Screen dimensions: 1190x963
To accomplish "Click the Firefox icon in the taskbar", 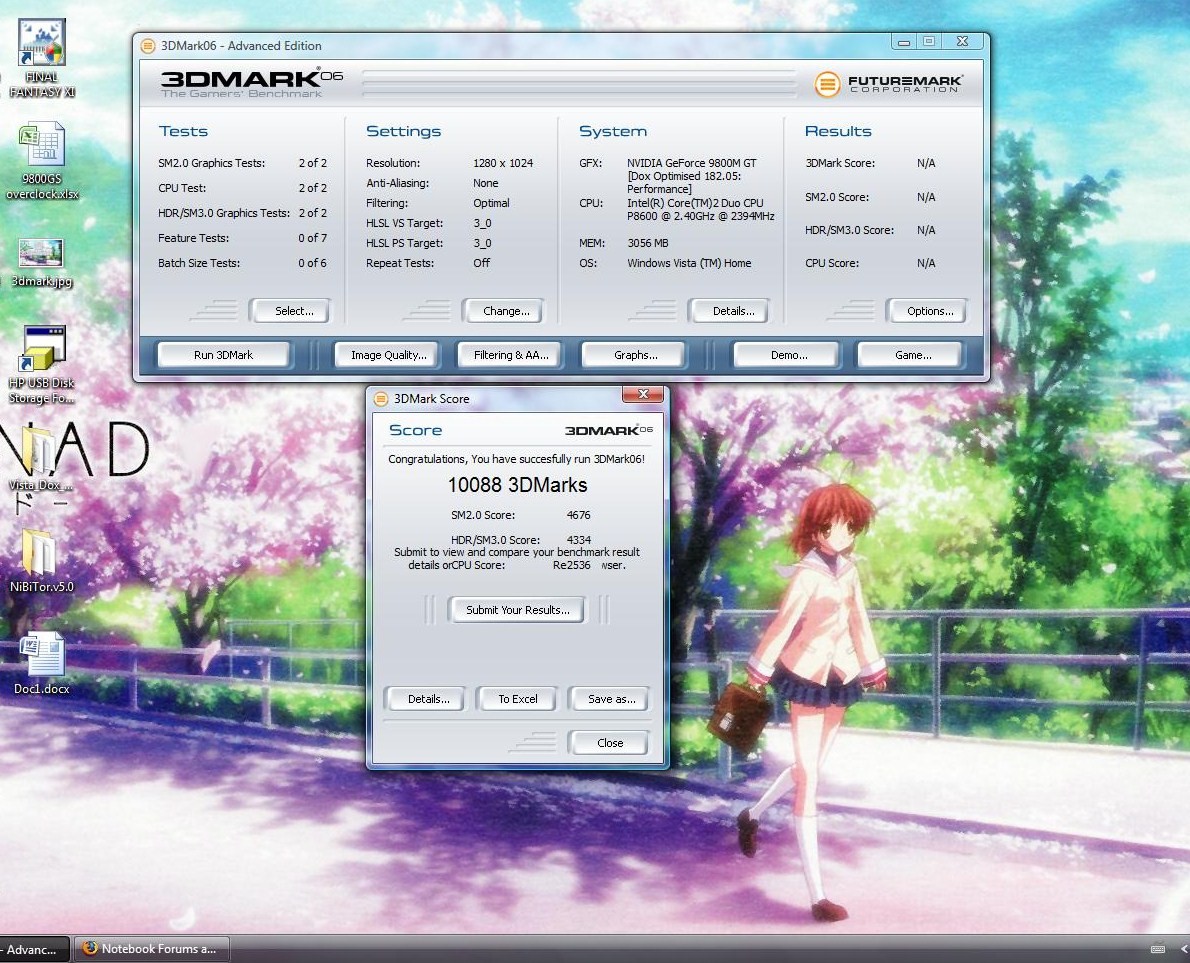I will tap(90, 948).
